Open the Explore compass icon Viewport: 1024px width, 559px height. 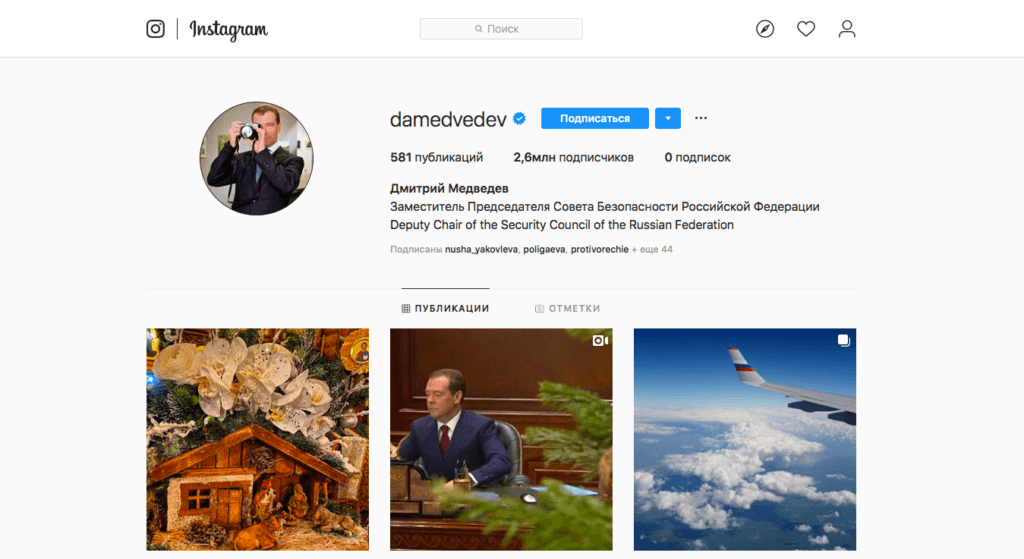[765, 29]
